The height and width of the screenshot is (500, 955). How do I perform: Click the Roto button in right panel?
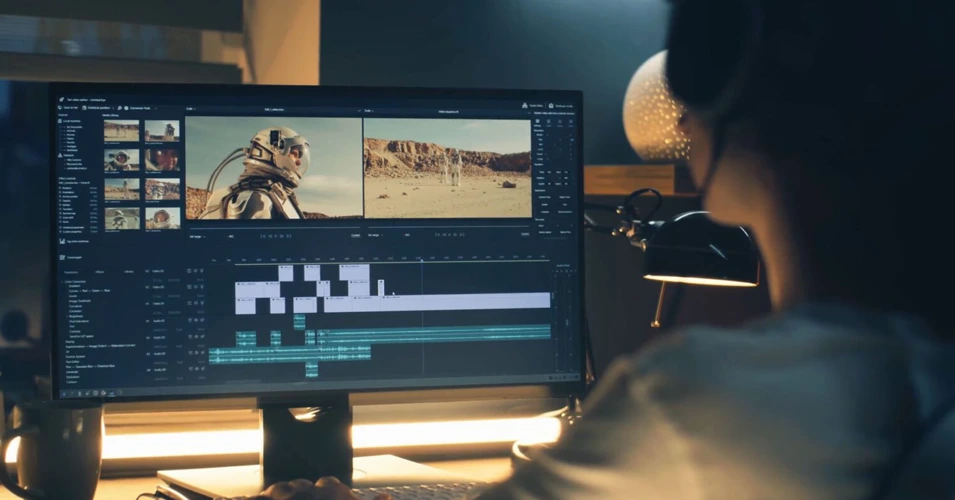(565, 205)
